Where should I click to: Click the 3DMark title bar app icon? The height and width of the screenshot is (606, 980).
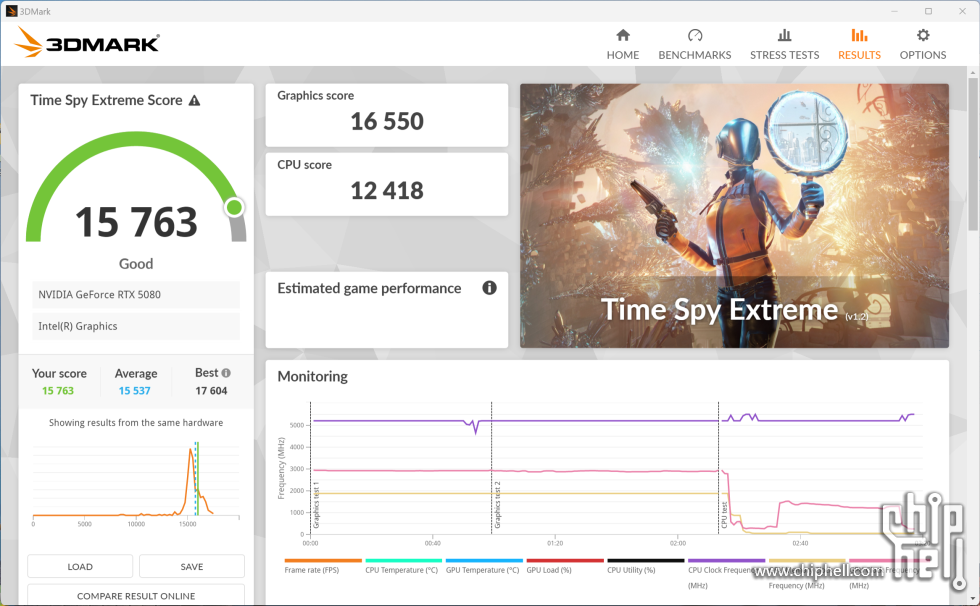[x=11, y=11]
